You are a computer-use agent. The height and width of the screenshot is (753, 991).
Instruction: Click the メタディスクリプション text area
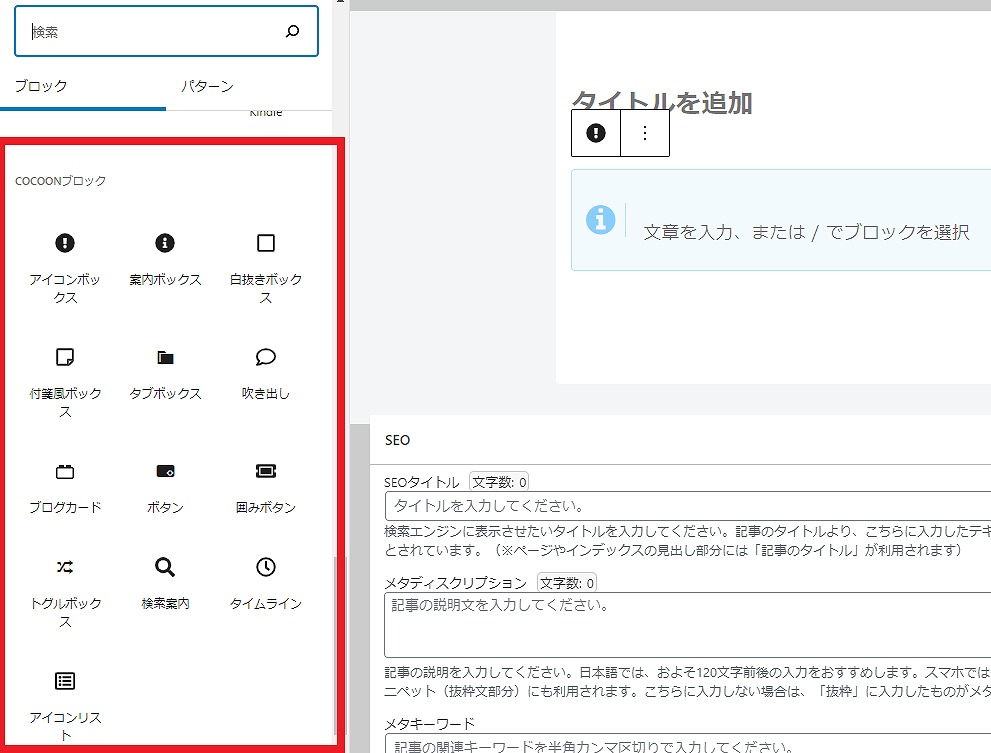[x=688, y=625]
